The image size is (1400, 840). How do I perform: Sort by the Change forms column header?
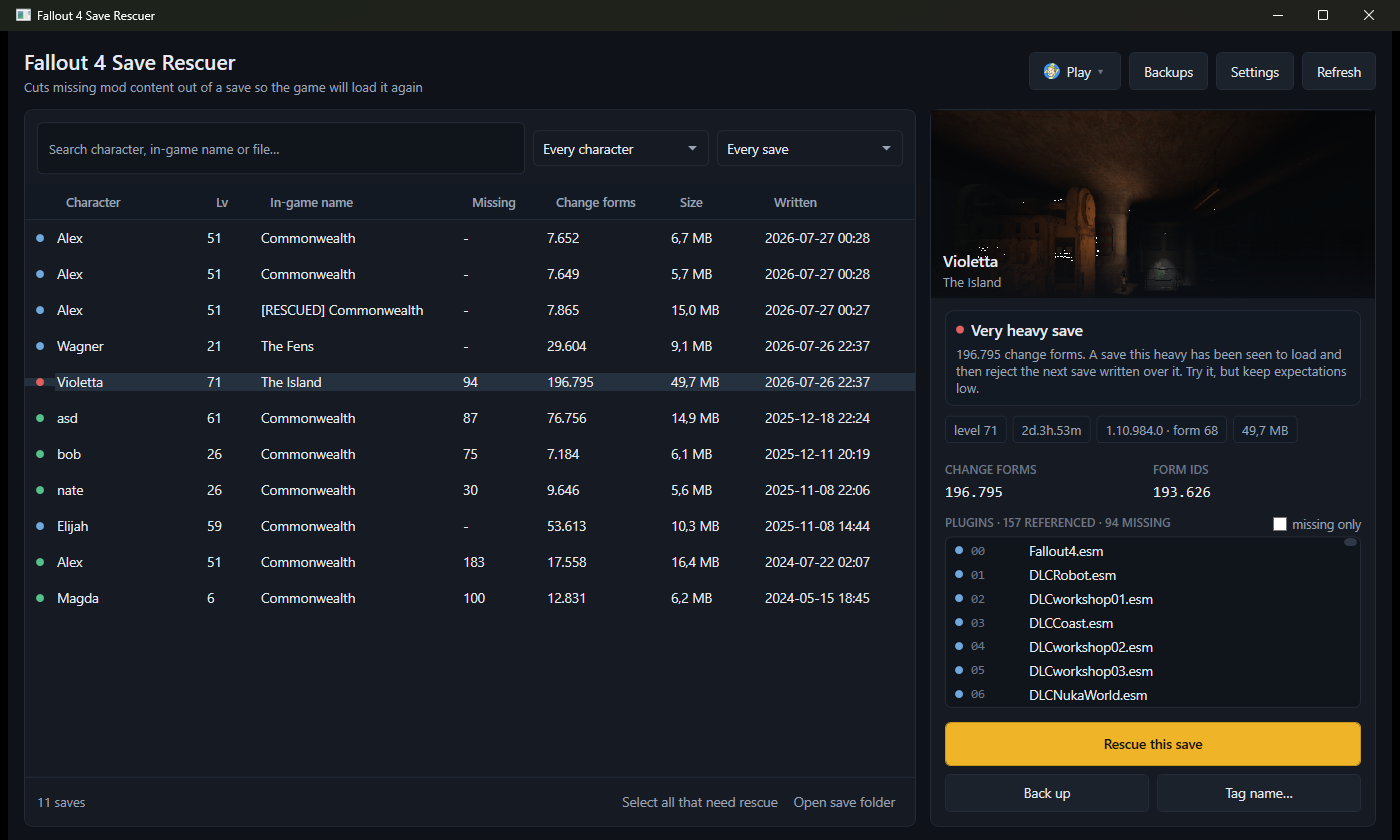596,202
